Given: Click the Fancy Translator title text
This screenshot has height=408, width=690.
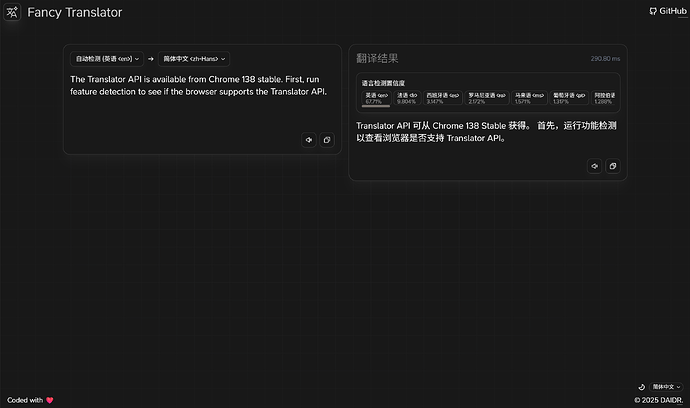Looking at the screenshot, I should [x=74, y=12].
